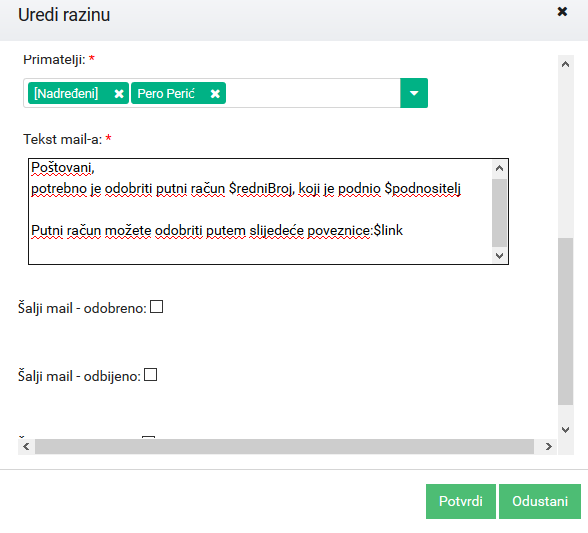
Task: Click empty space in recipients field
Action: pyautogui.click(x=313, y=93)
